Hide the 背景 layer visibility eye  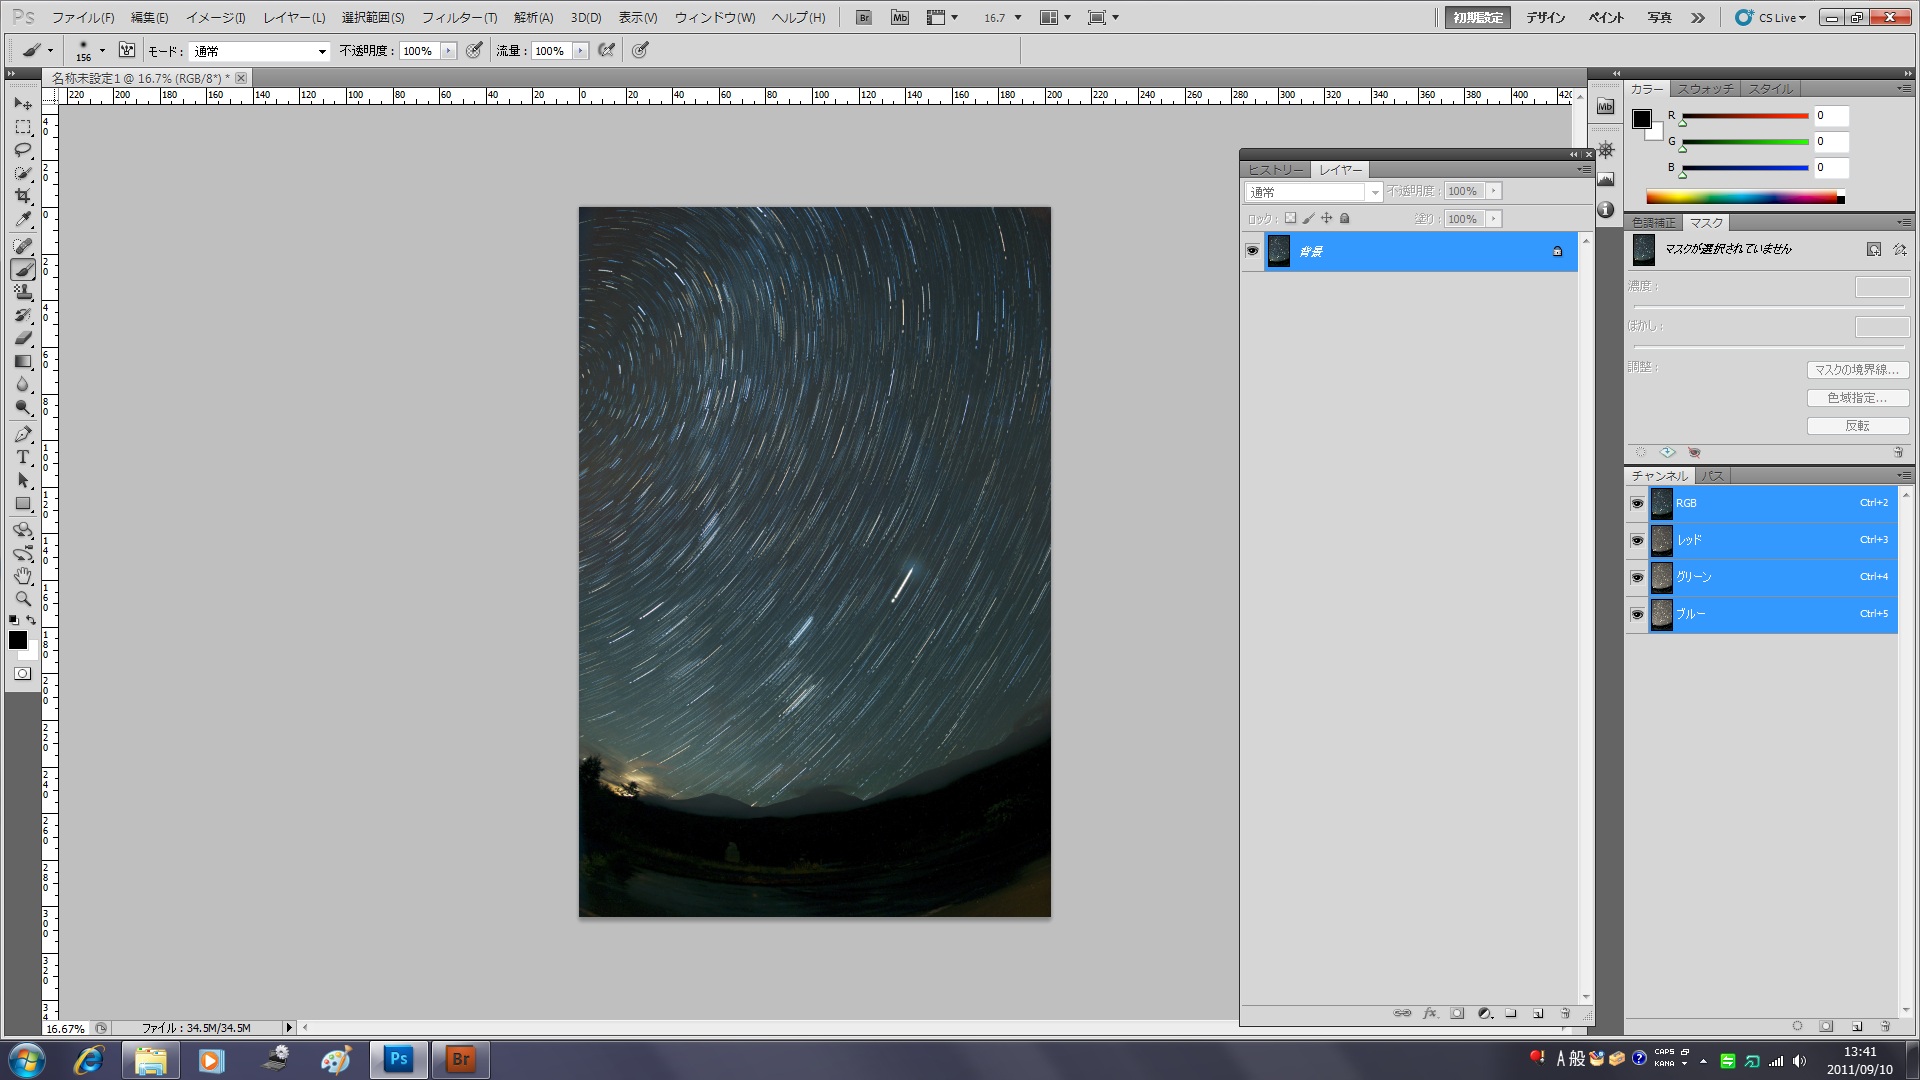coord(1252,251)
